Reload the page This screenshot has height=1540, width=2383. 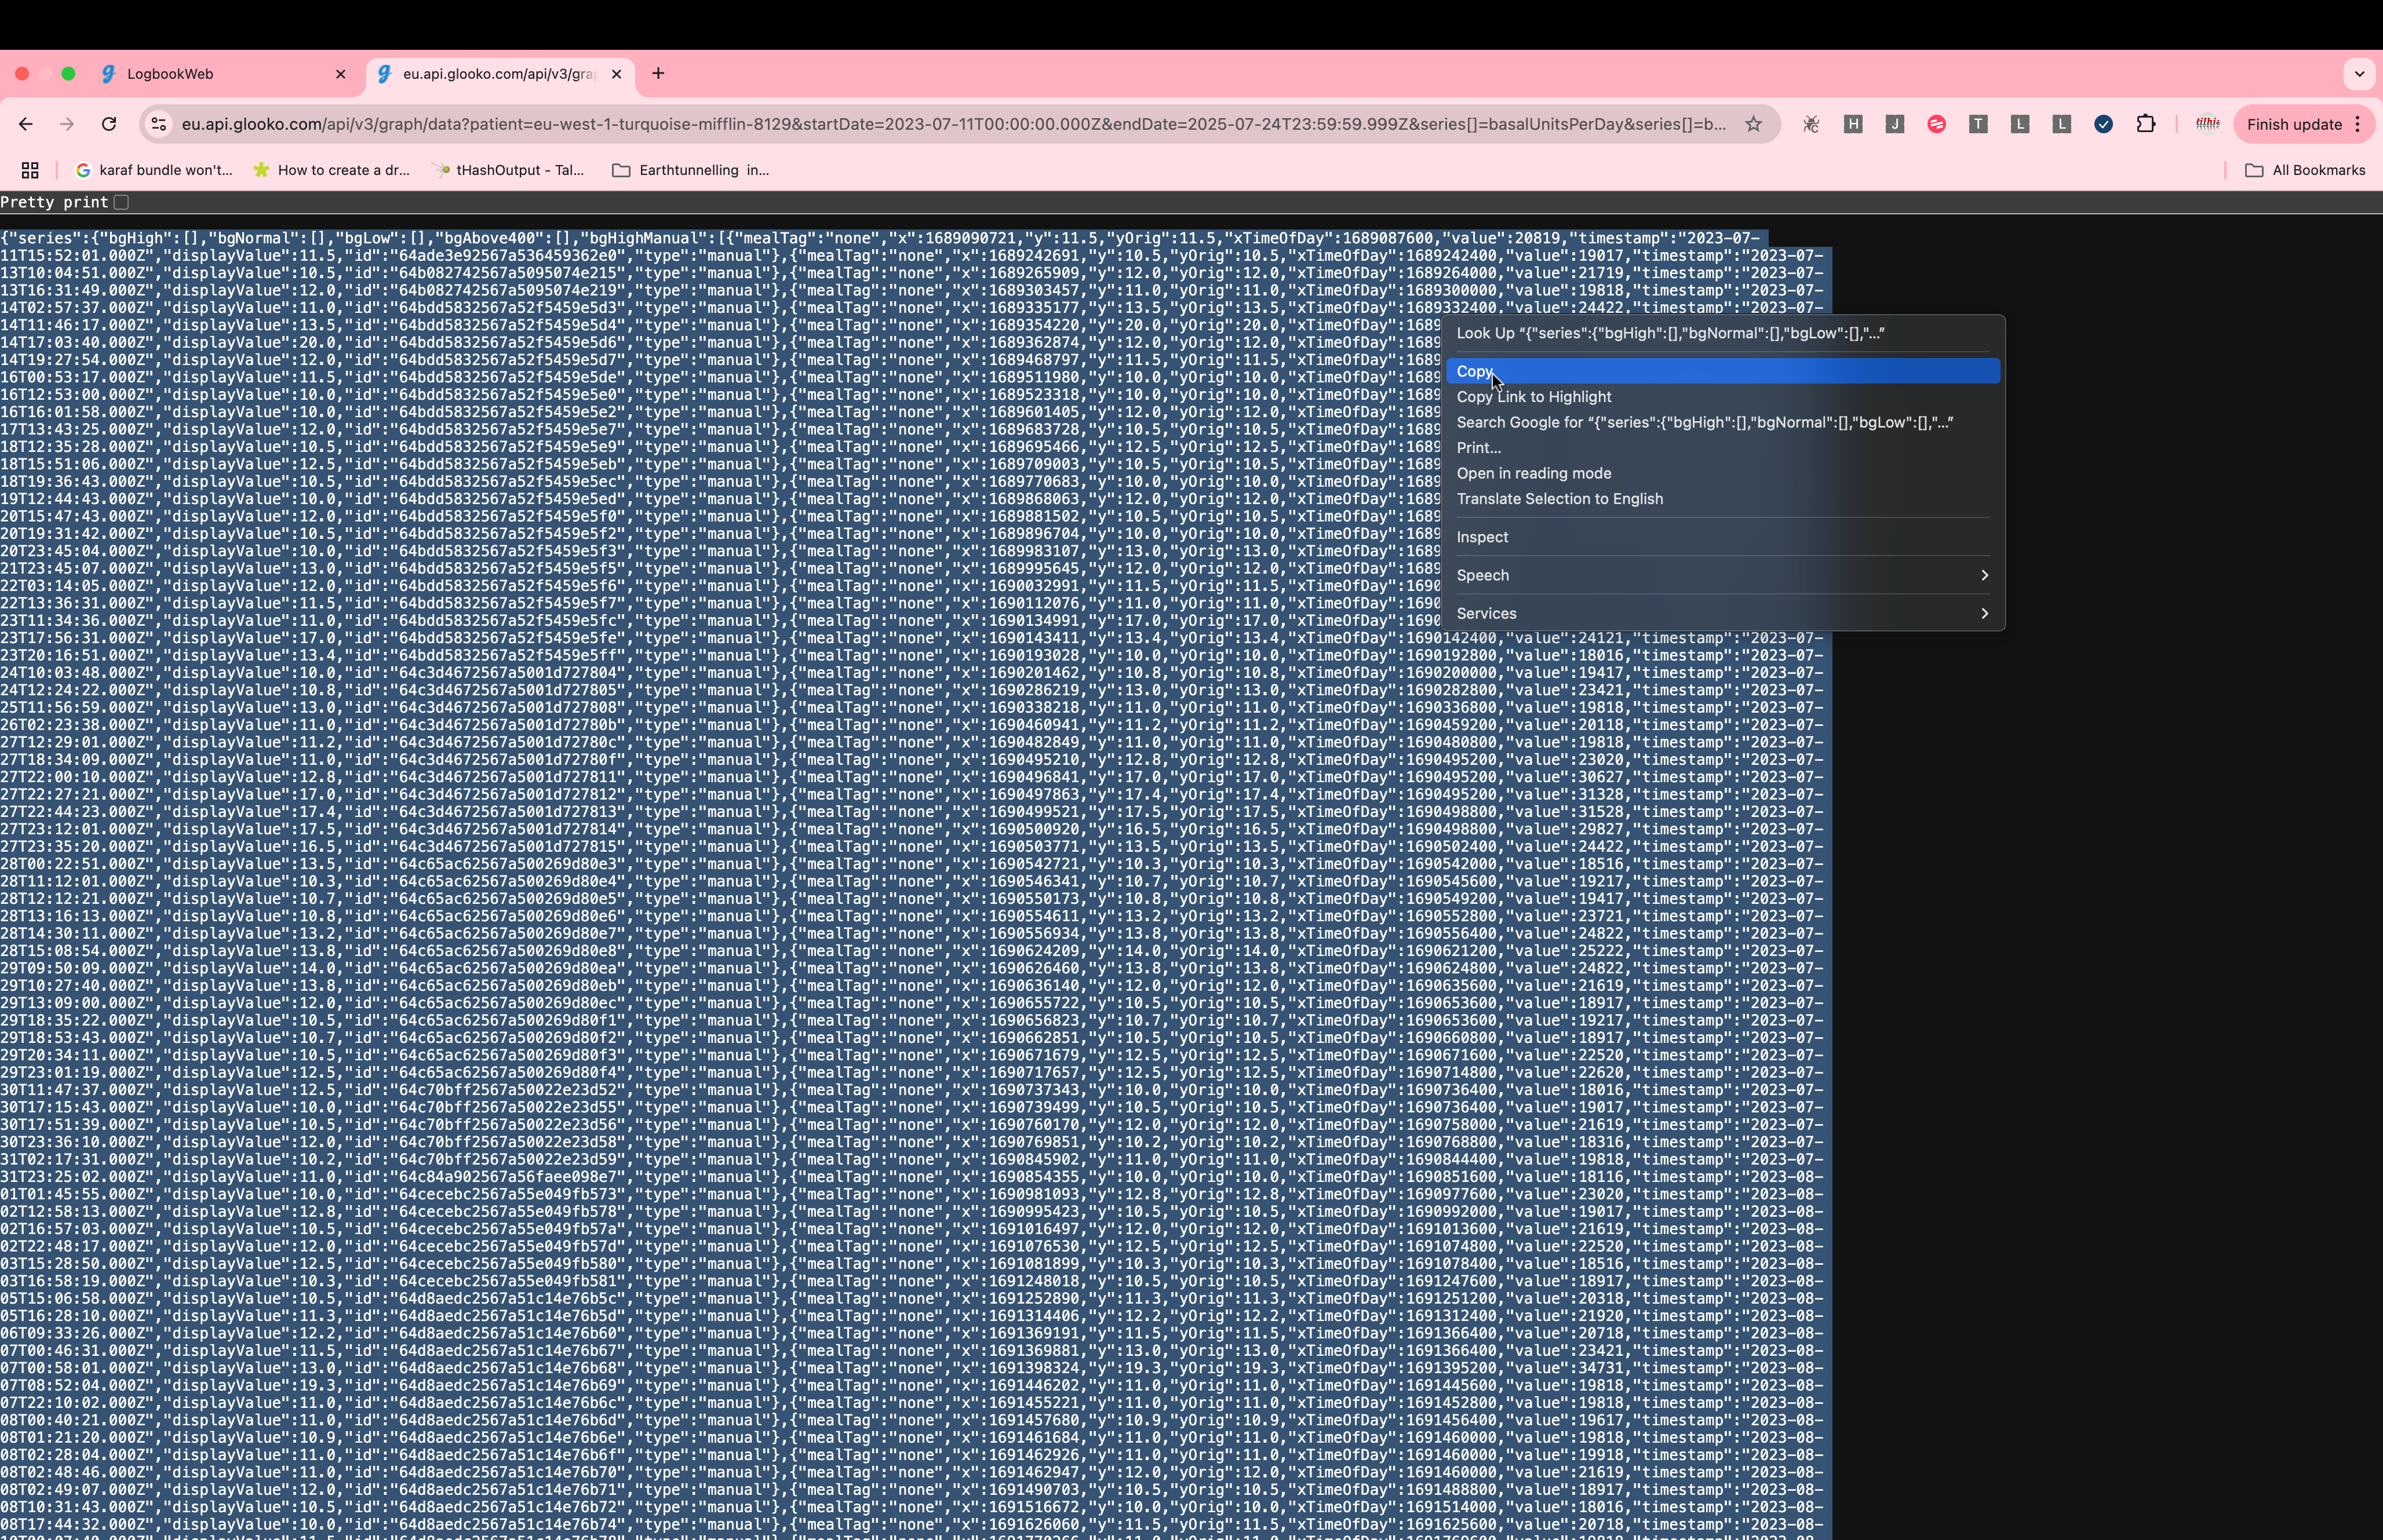coord(109,124)
